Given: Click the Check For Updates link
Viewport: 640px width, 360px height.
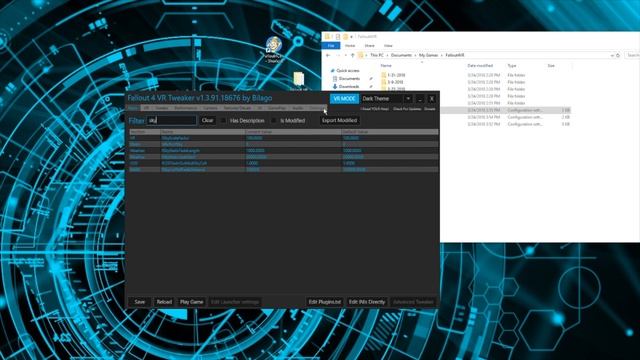Looking at the screenshot, I should coord(407,109).
